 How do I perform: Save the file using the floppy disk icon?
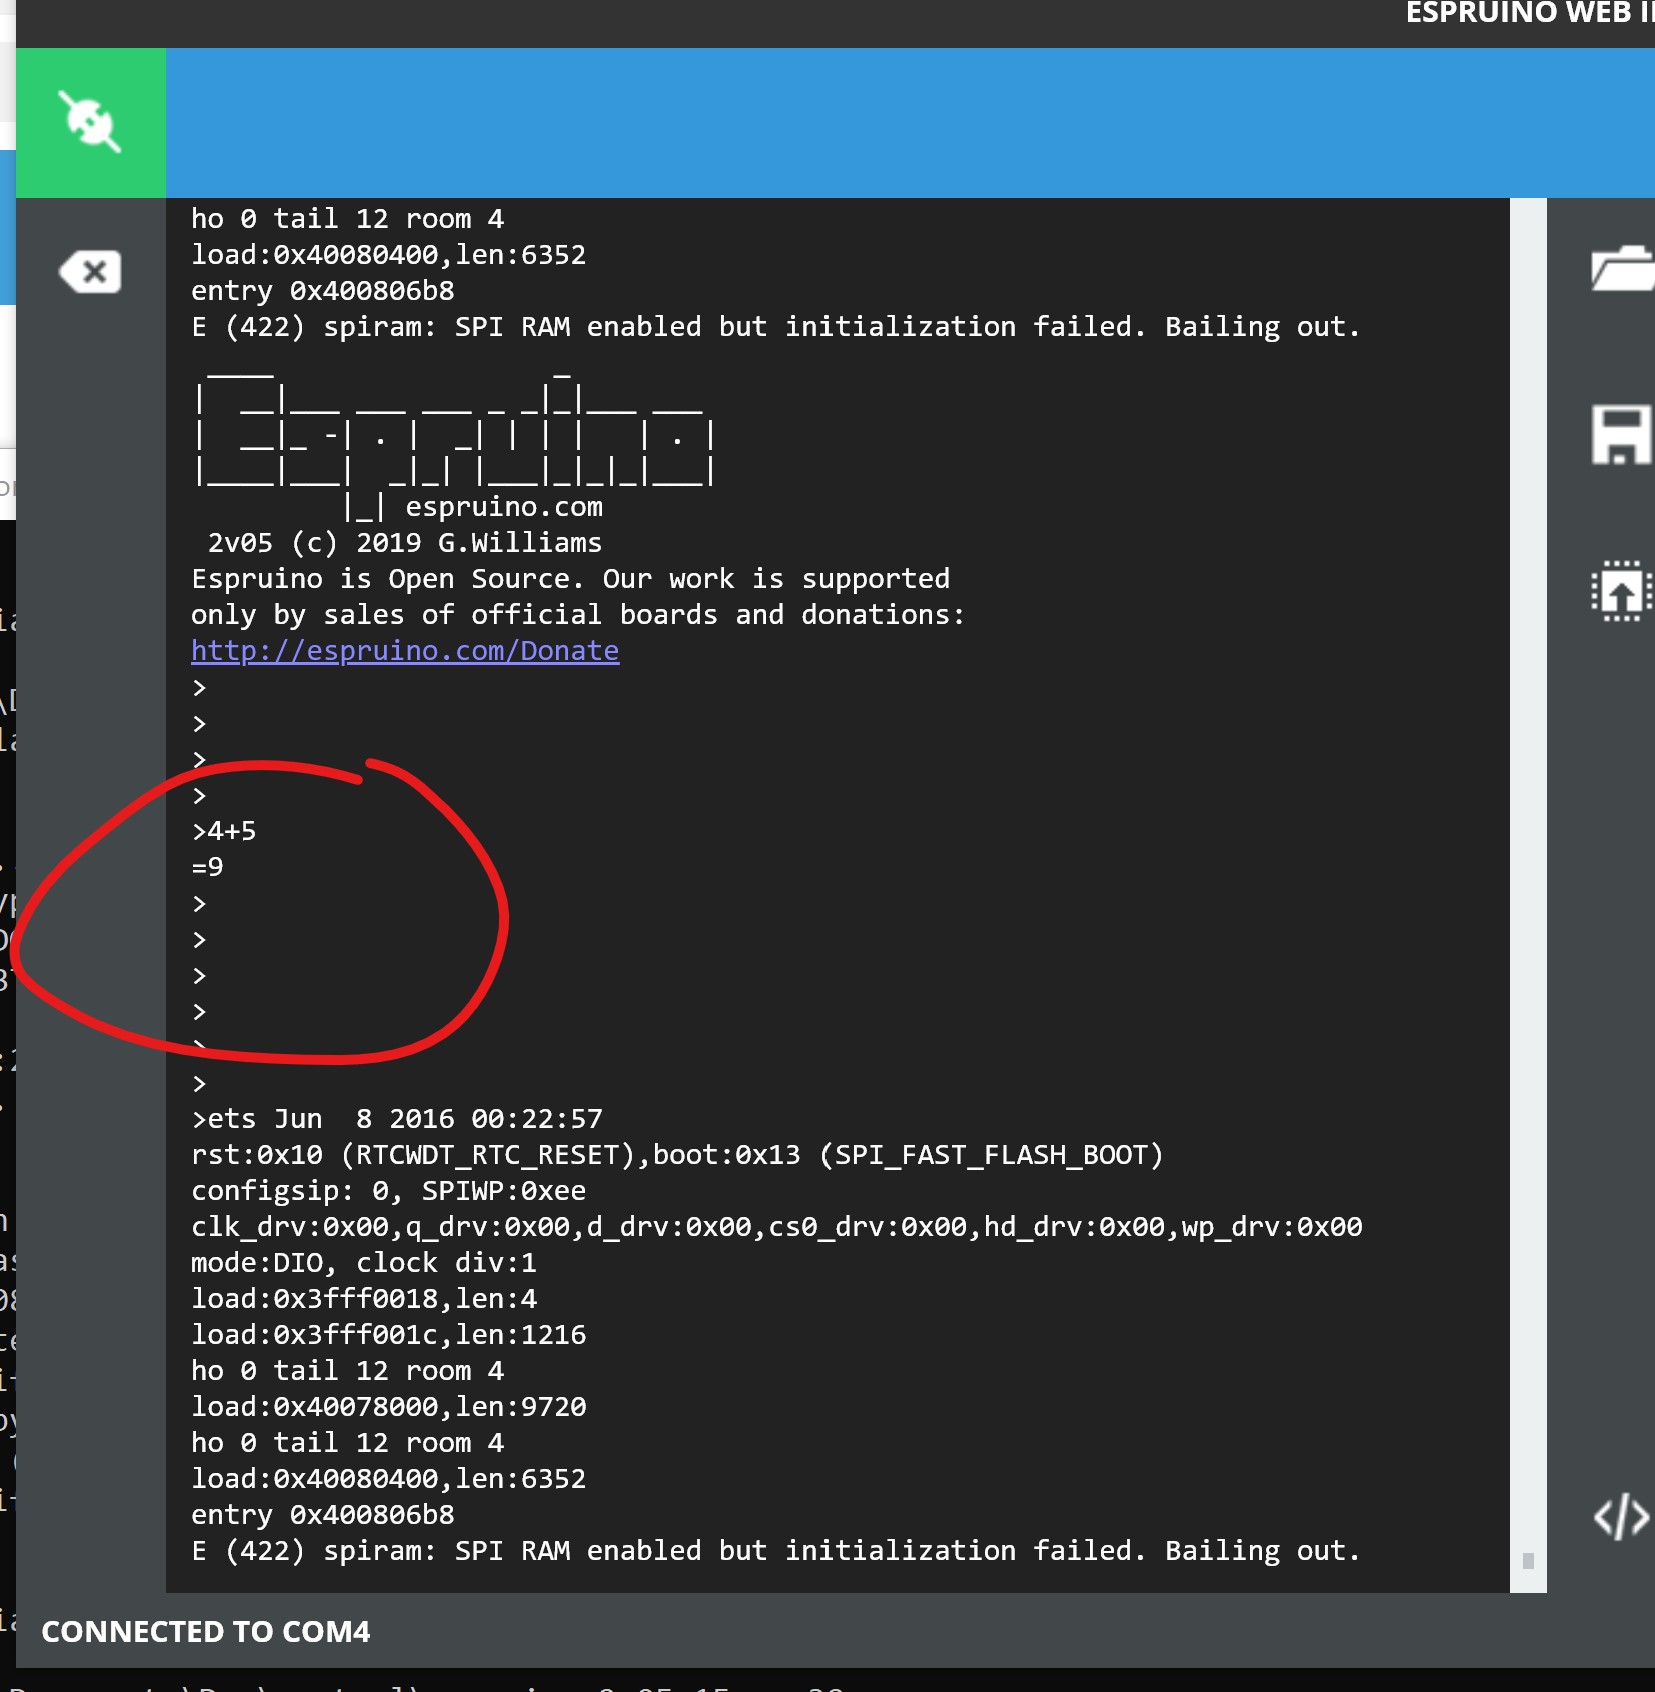coord(1620,434)
